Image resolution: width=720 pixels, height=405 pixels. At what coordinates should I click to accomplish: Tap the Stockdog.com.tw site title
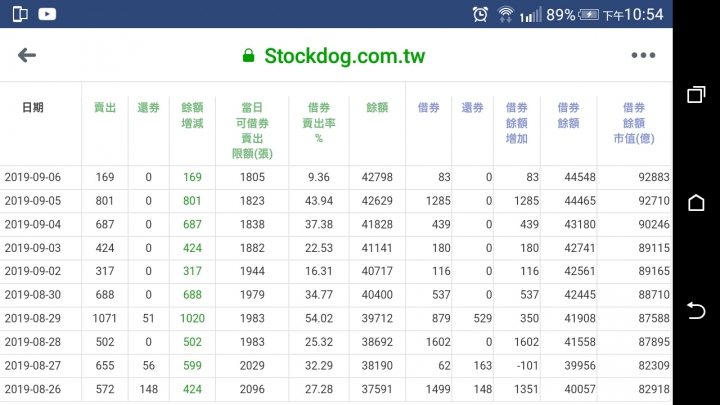pyautogui.click(x=344, y=56)
